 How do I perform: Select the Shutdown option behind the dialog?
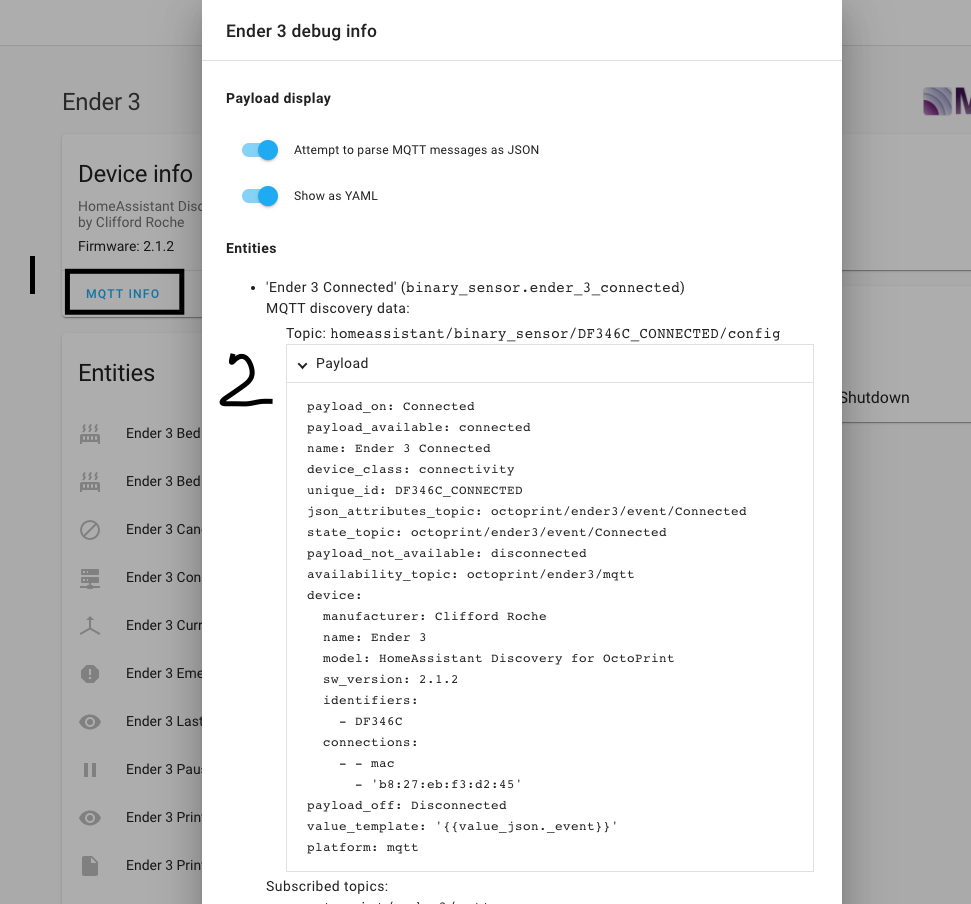click(874, 397)
